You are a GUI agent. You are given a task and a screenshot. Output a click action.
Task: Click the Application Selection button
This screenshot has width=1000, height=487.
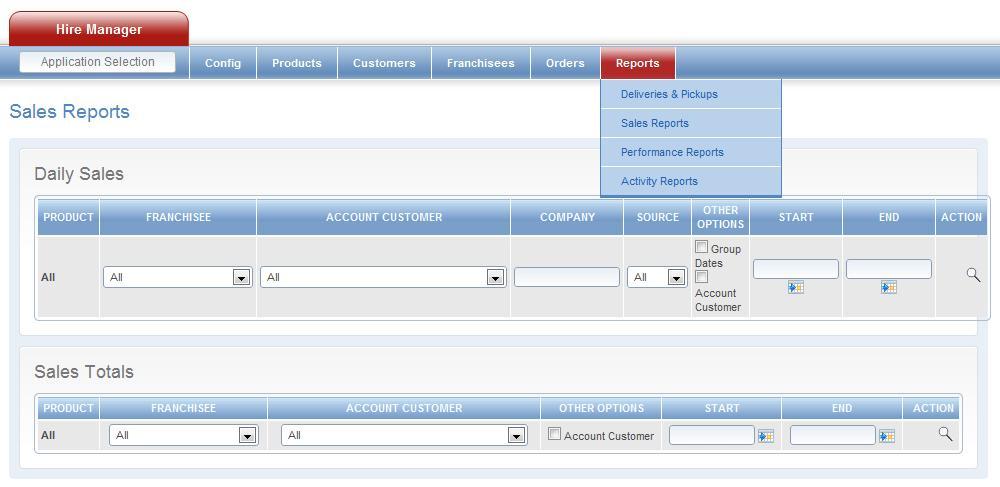97,62
